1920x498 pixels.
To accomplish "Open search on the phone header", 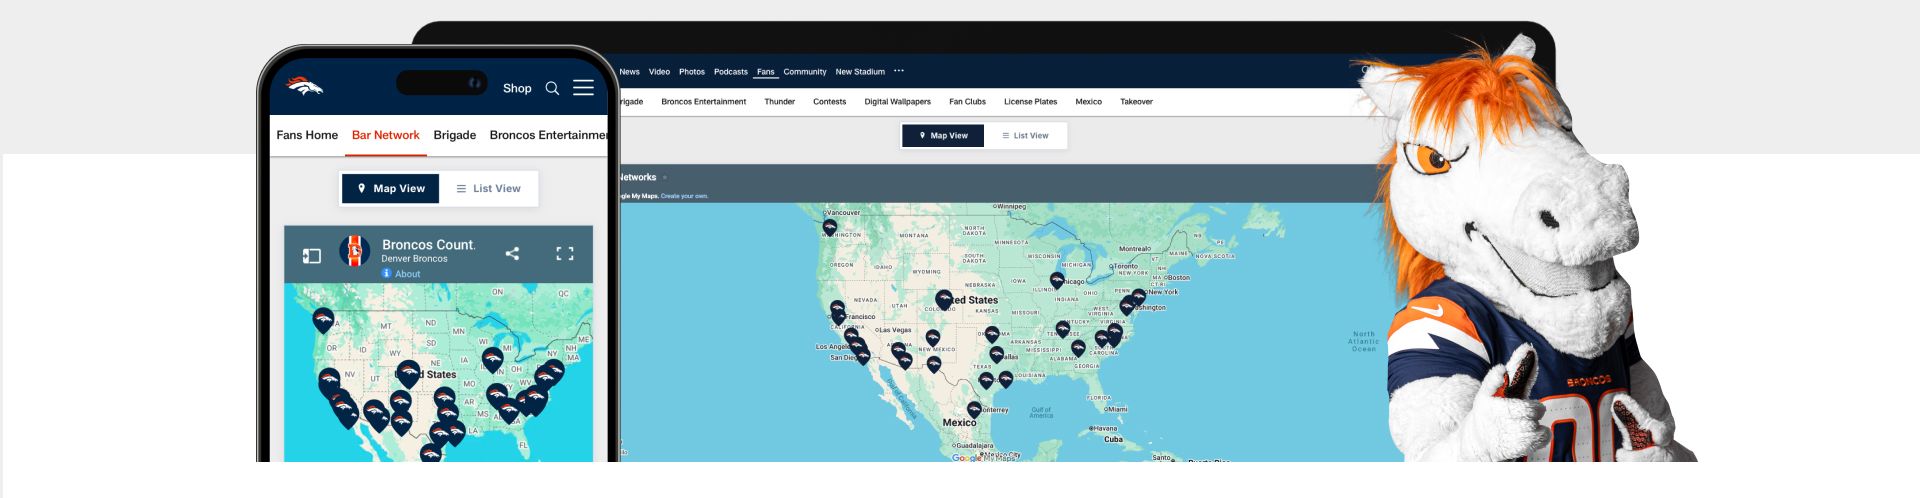I will click(552, 88).
